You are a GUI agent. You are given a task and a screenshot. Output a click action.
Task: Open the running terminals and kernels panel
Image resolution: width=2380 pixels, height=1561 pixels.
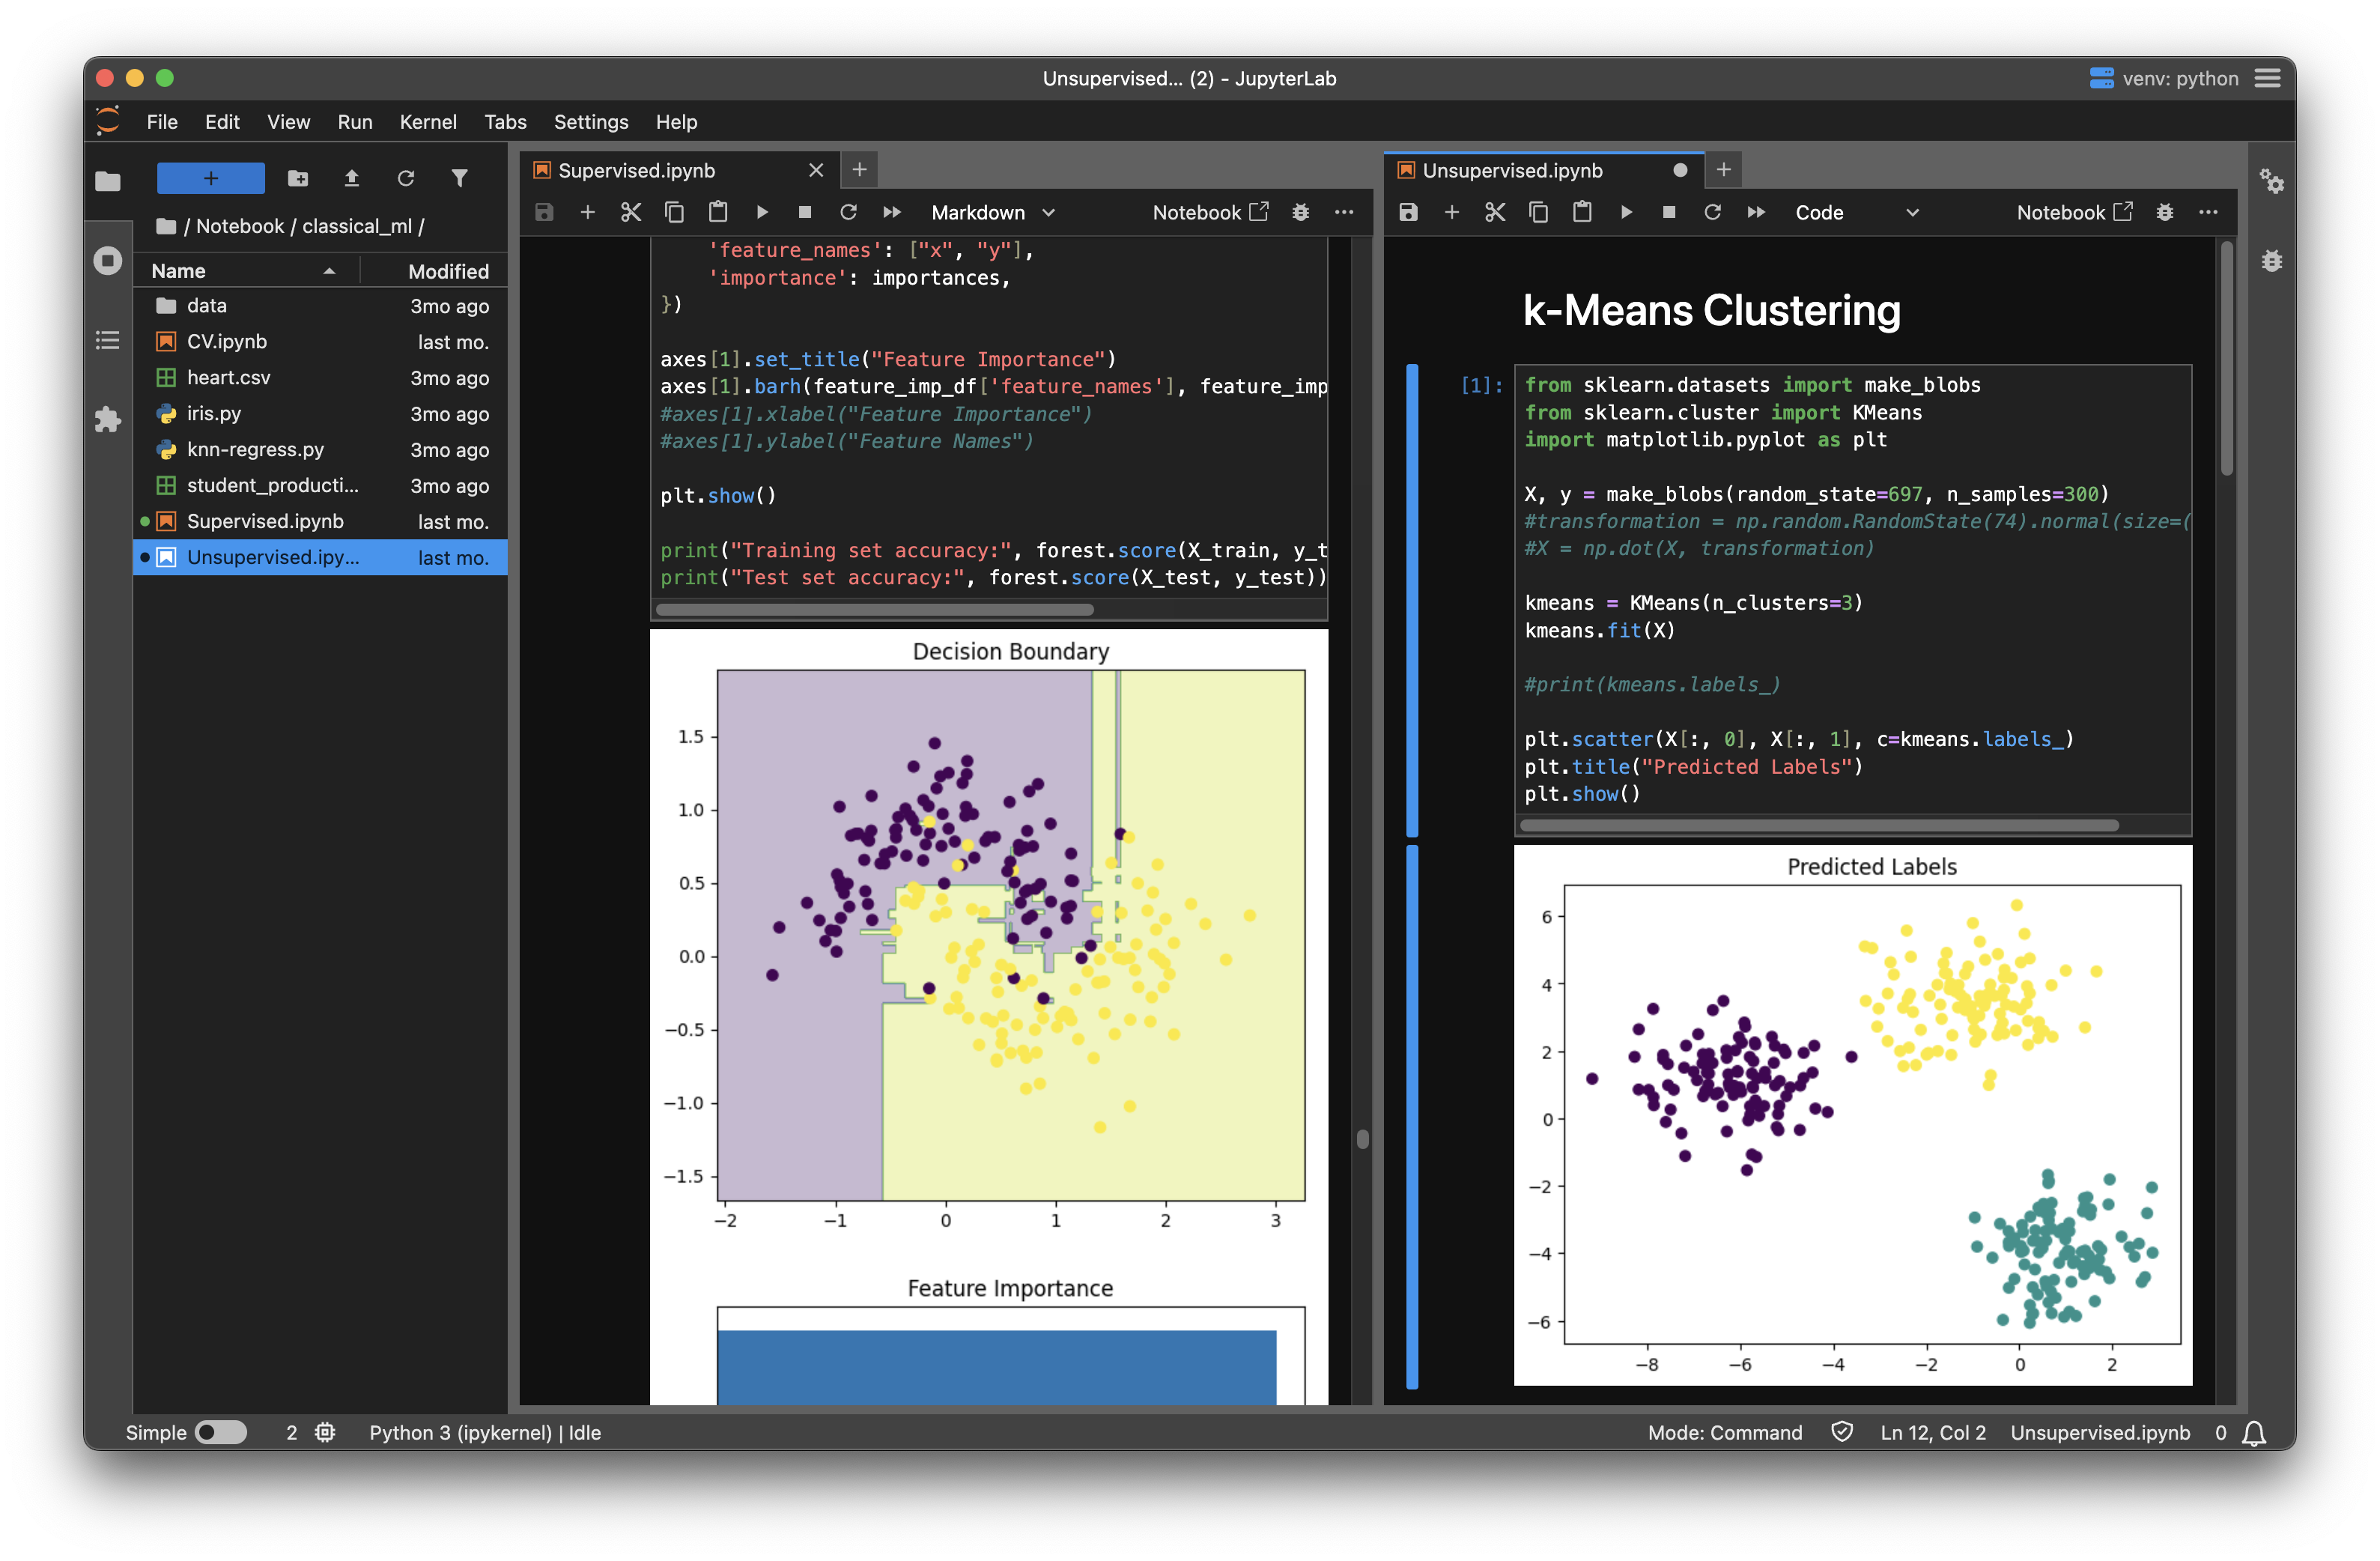point(108,261)
